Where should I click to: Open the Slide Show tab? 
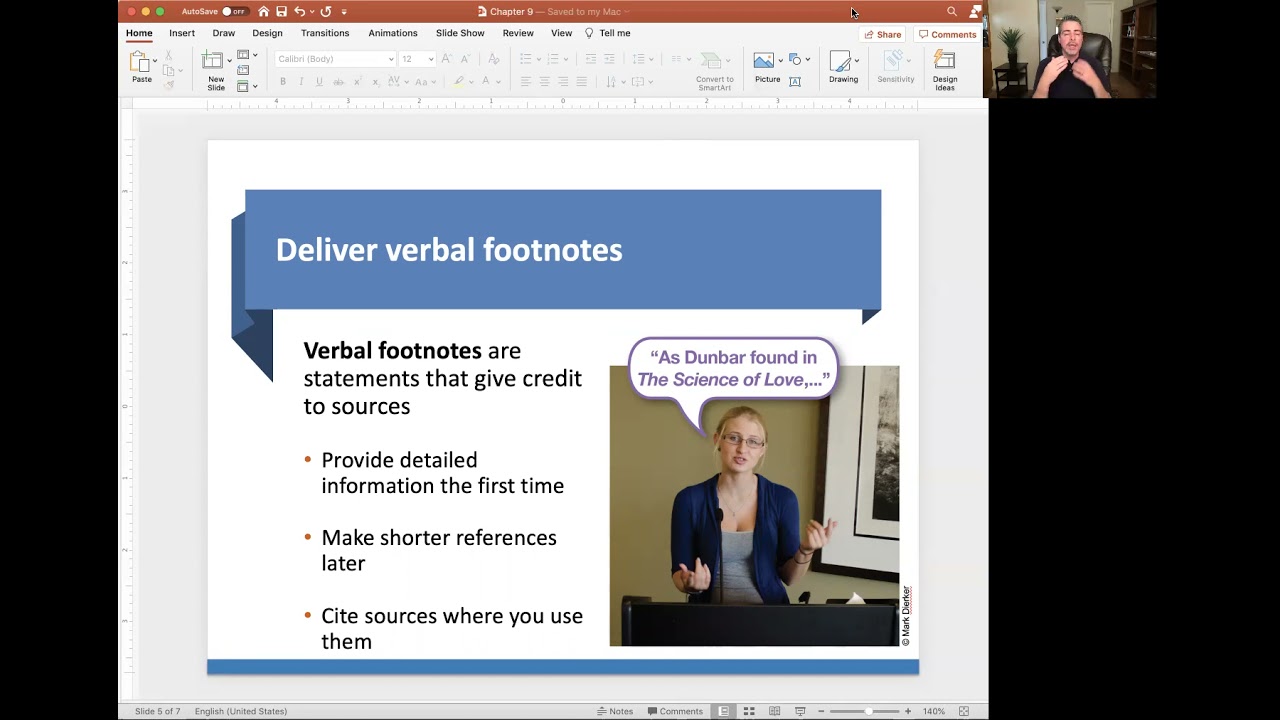[x=460, y=33]
